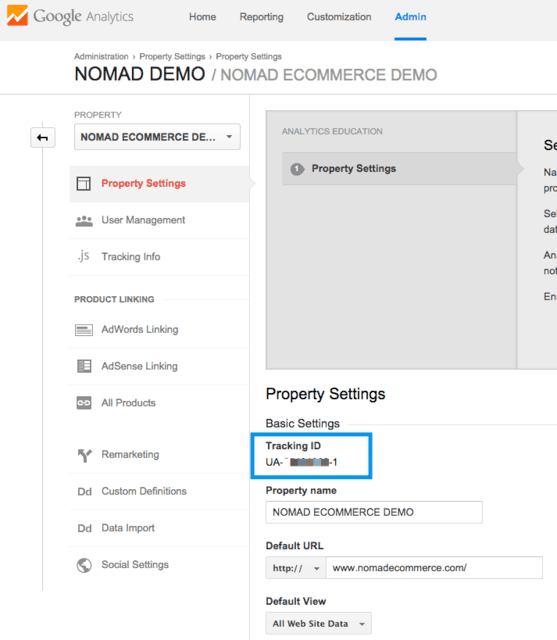Open the Reporting tab

(x=261, y=17)
